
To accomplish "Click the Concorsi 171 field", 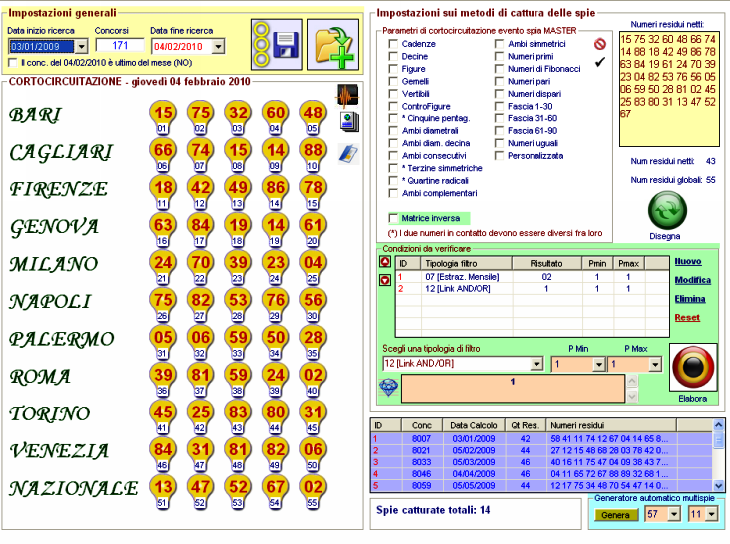I will tap(120, 45).
